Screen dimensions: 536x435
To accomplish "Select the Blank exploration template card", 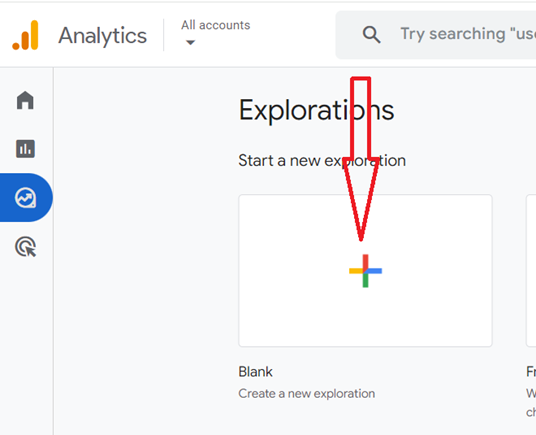I will (x=365, y=271).
